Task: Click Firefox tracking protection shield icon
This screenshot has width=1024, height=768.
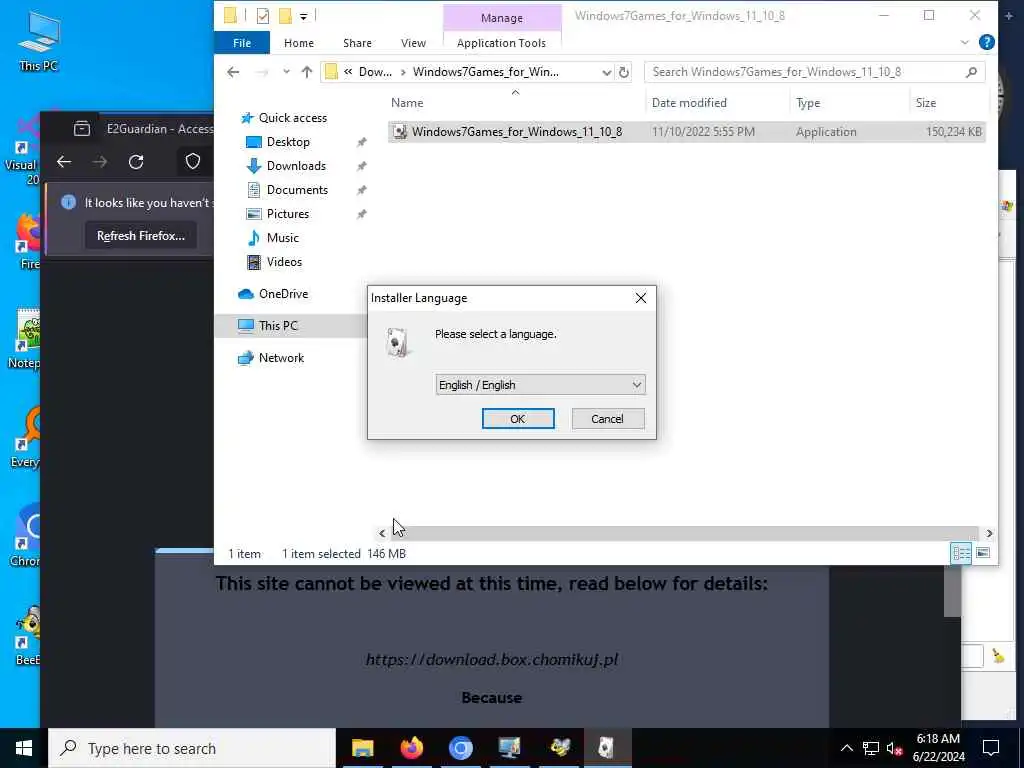Action: point(193,161)
